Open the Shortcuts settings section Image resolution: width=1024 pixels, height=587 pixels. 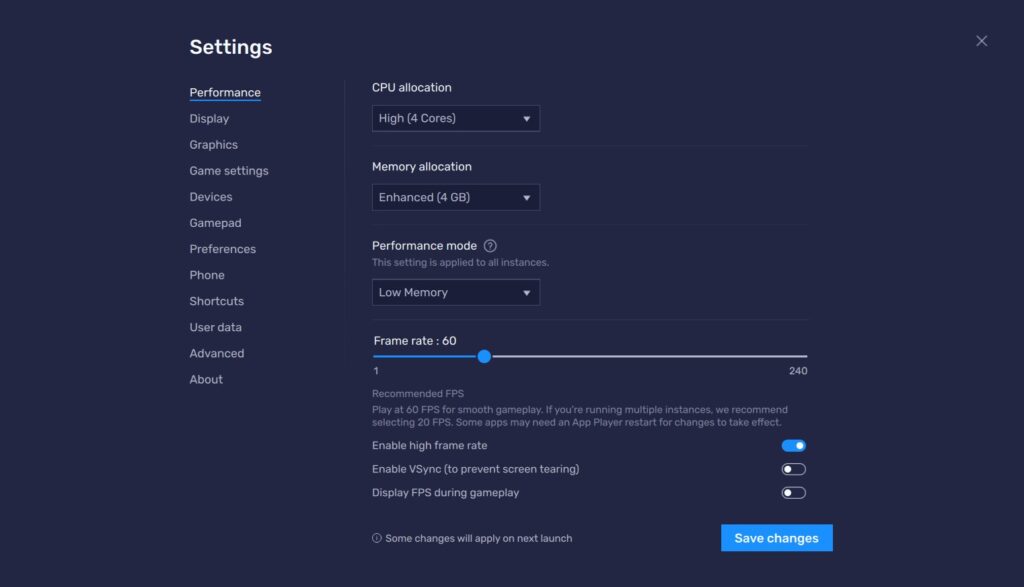[x=216, y=300]
